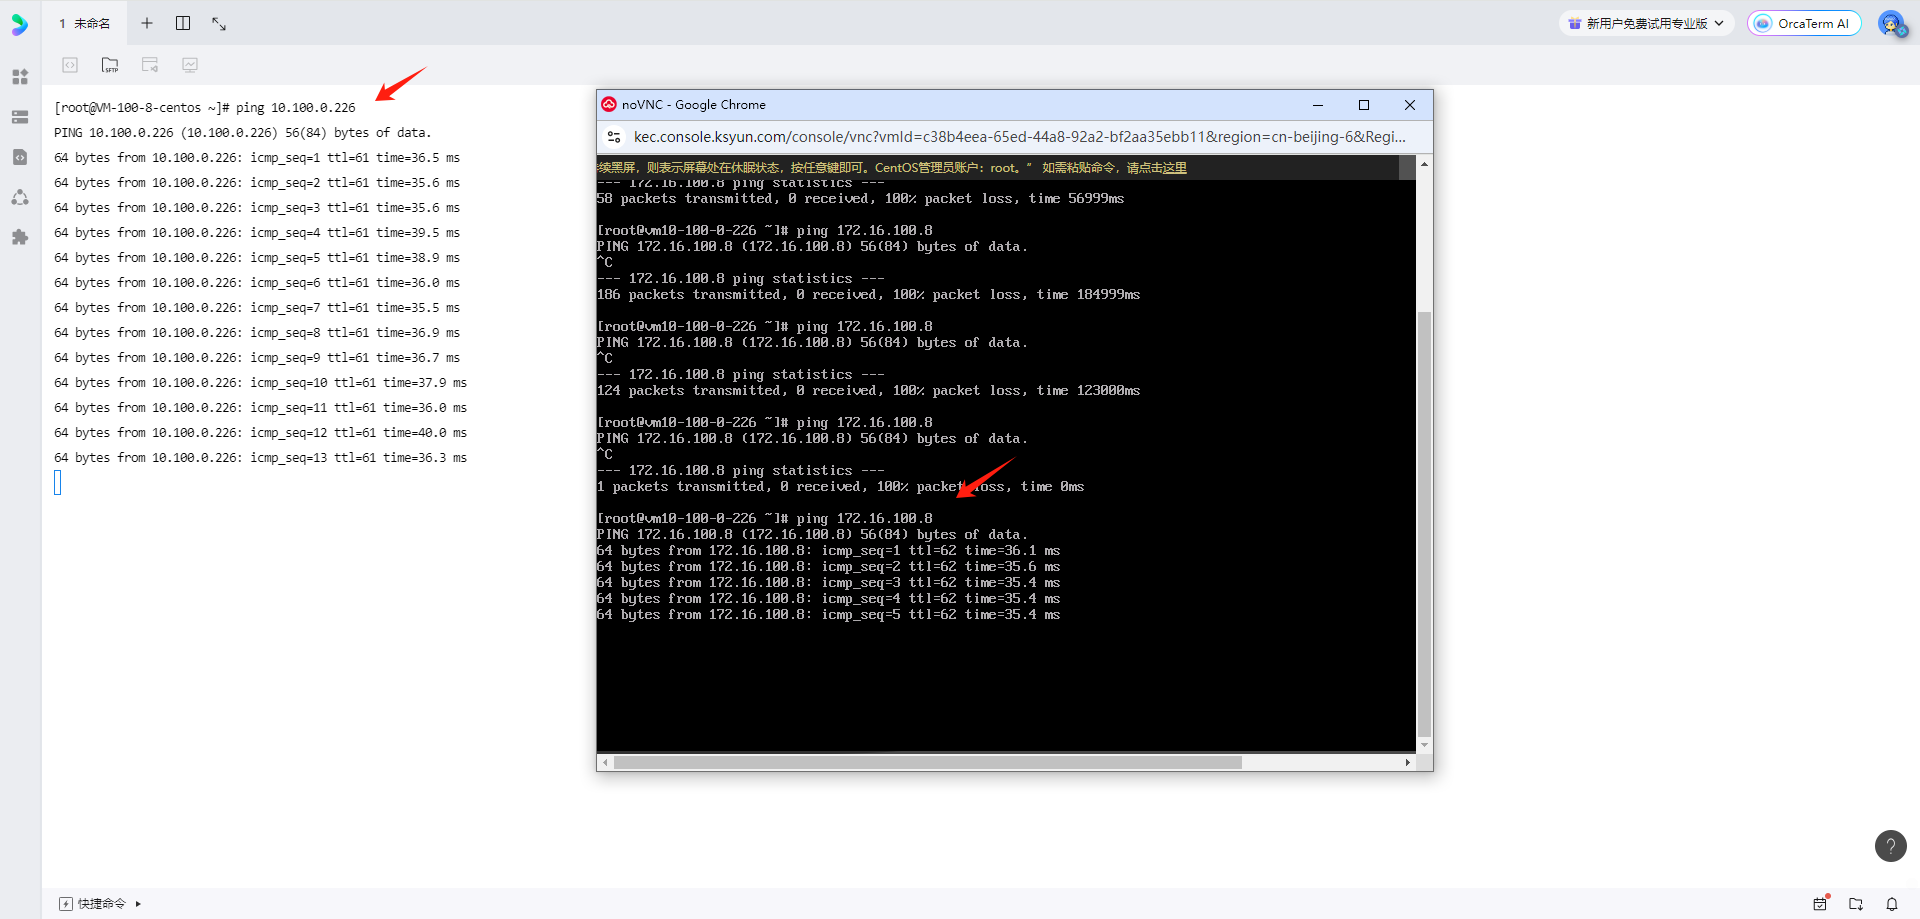Open the user avatar menu
Screen dimensions: 1920x919
point(1891,23)
